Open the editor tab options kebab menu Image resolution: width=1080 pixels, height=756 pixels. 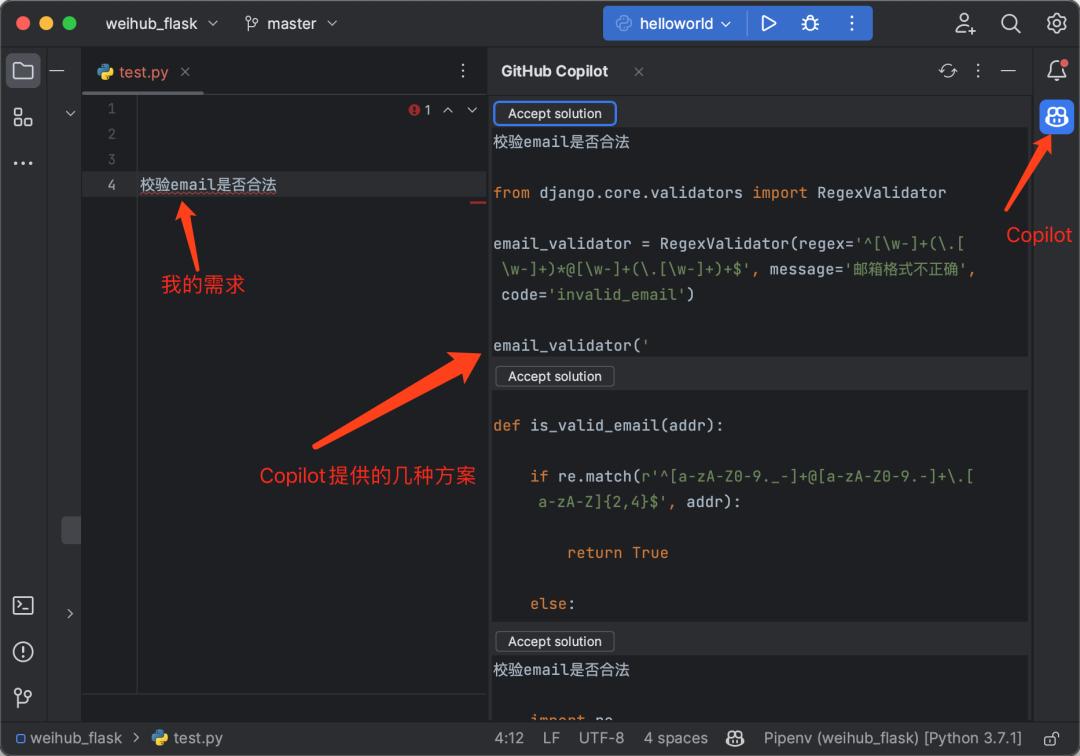[x=462, y=71]
